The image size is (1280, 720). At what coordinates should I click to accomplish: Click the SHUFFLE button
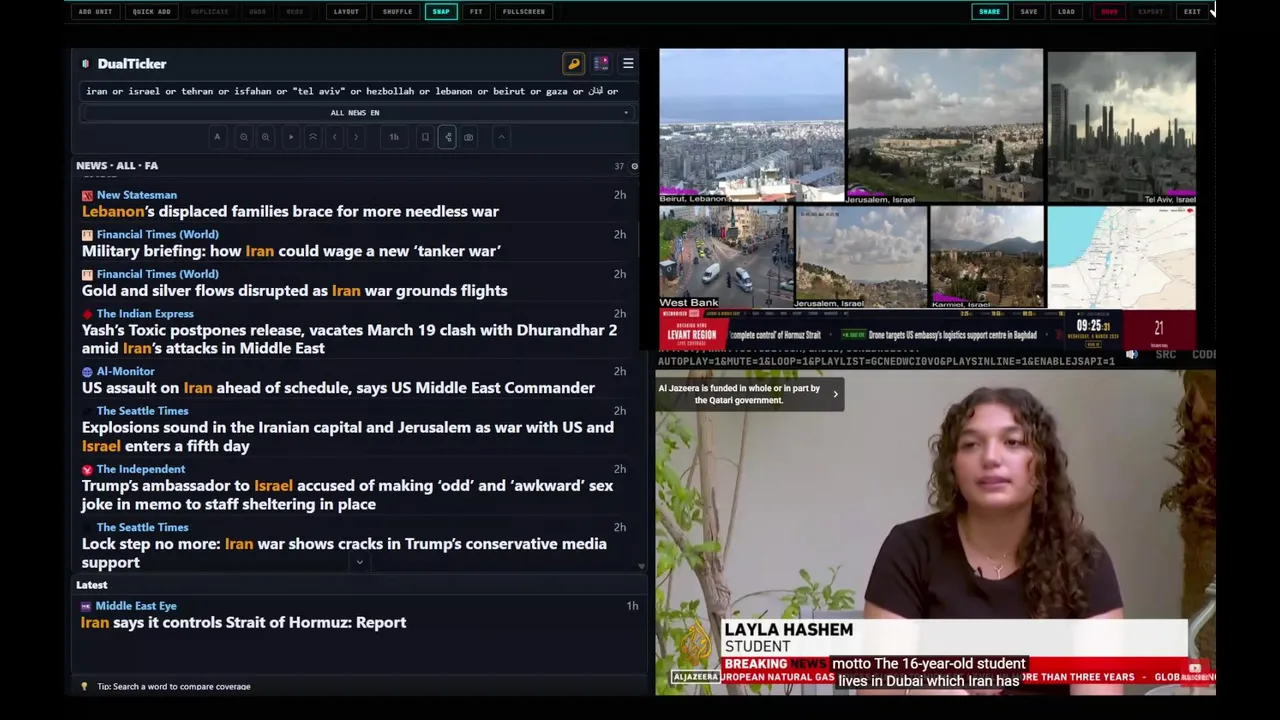click(x=397, y=12)
